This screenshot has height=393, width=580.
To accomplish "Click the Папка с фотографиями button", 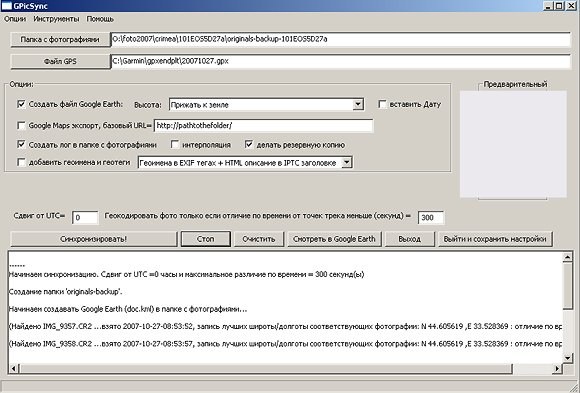I will (x=60, y=39).
